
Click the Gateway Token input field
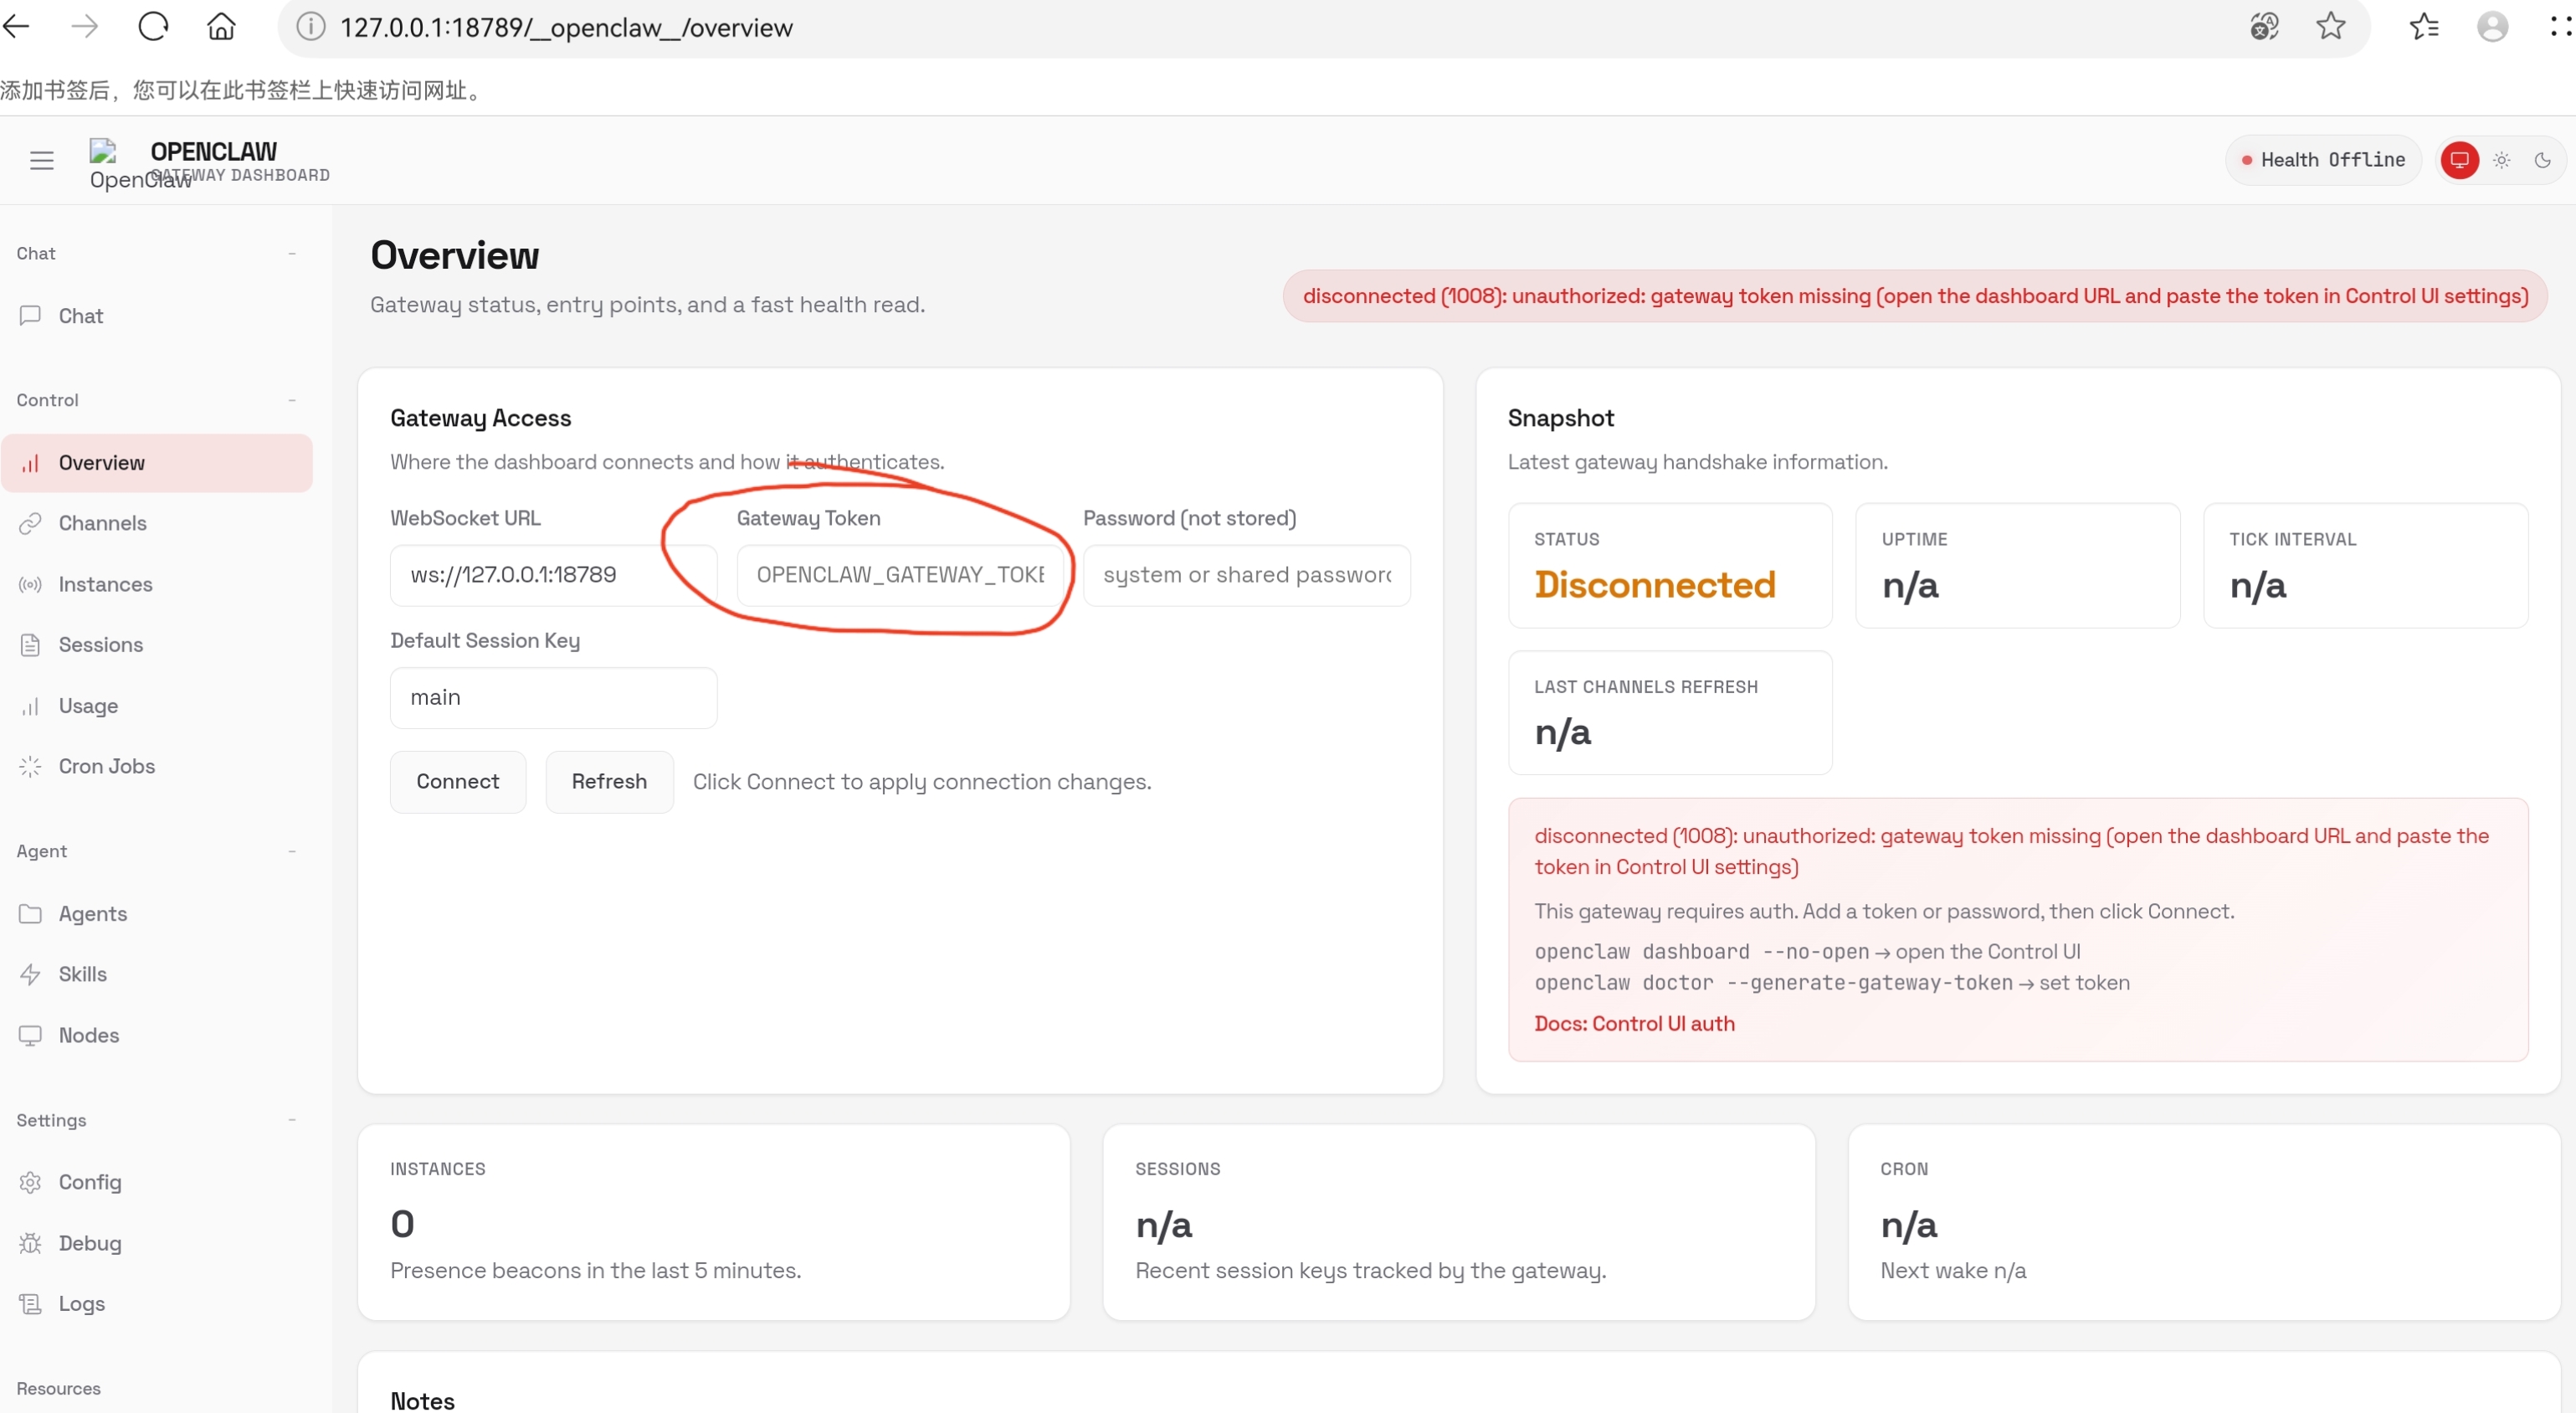point(899,575)
